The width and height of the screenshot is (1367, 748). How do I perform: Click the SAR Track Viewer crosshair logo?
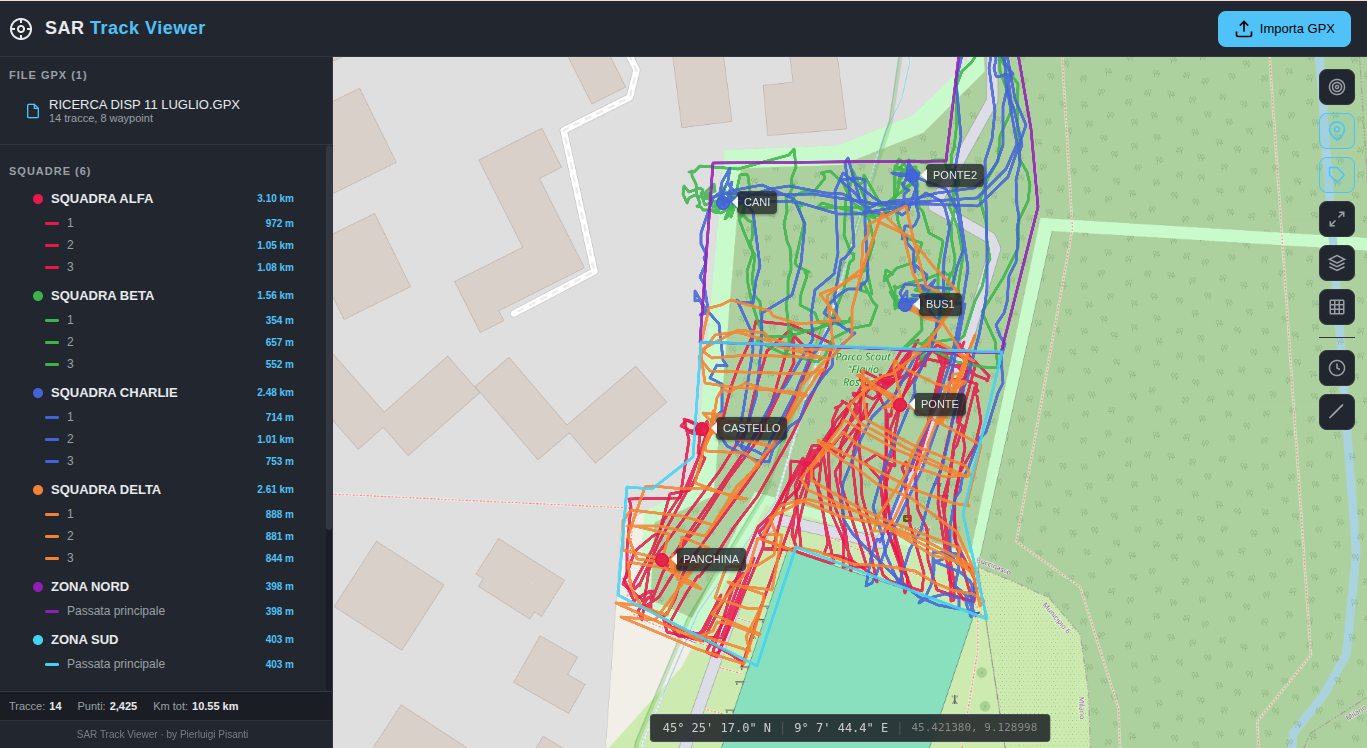click(x=21, y=28)
